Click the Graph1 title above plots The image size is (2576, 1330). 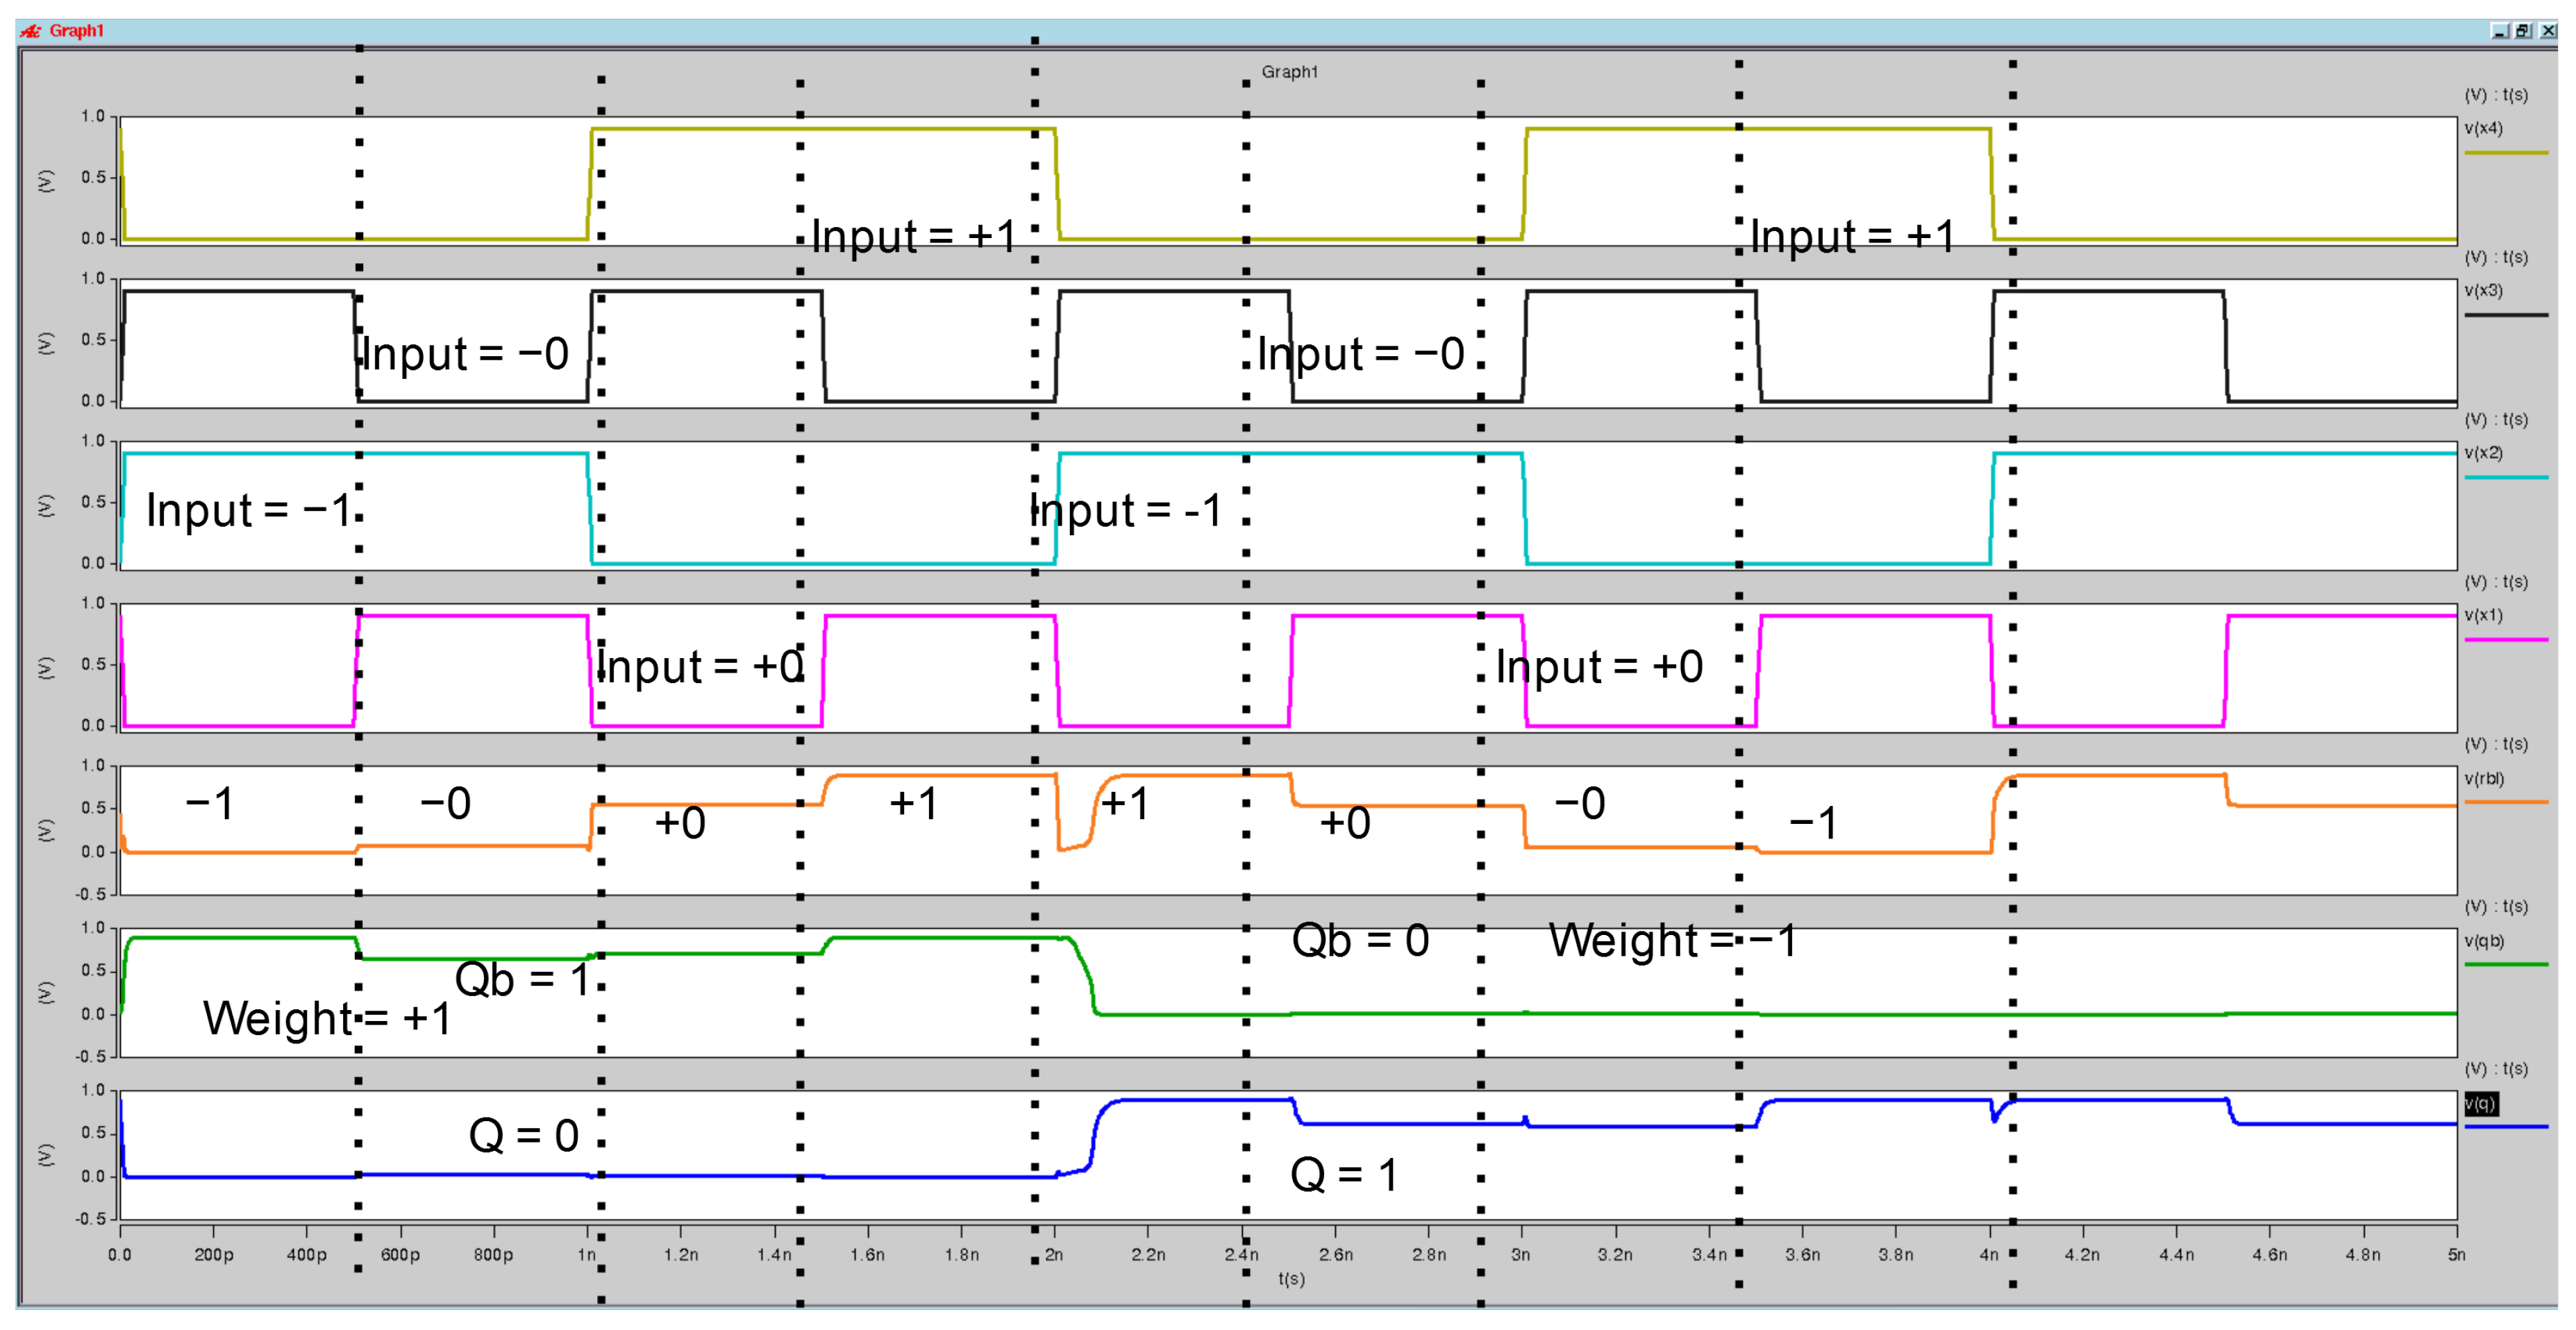[x=1290, y=72]
